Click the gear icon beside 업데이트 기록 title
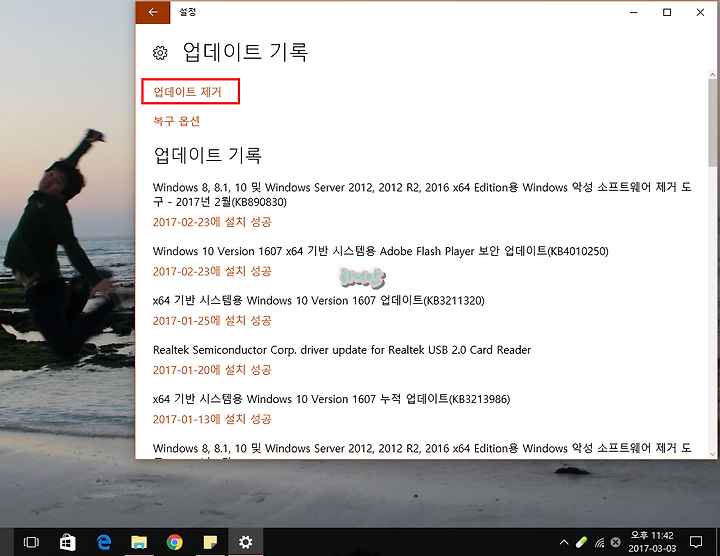 (160, 53)
